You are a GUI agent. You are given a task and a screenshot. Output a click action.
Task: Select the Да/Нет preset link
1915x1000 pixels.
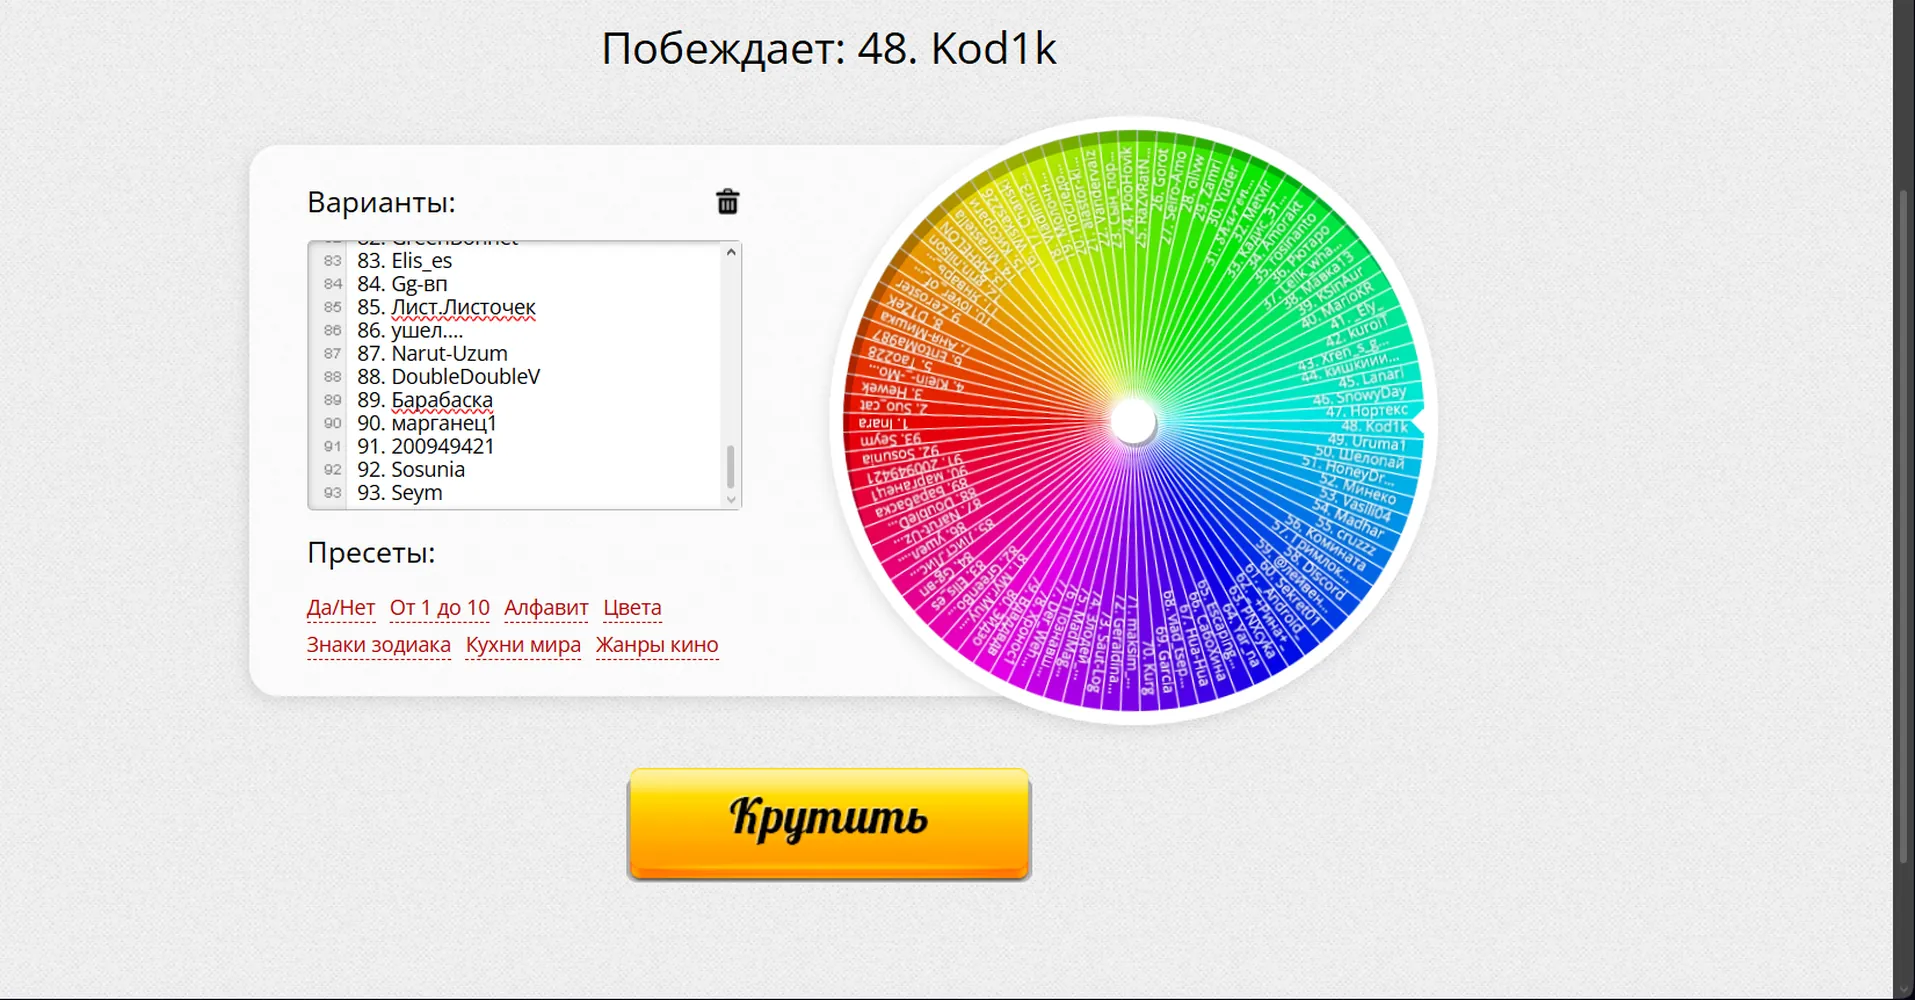point(341,608)
